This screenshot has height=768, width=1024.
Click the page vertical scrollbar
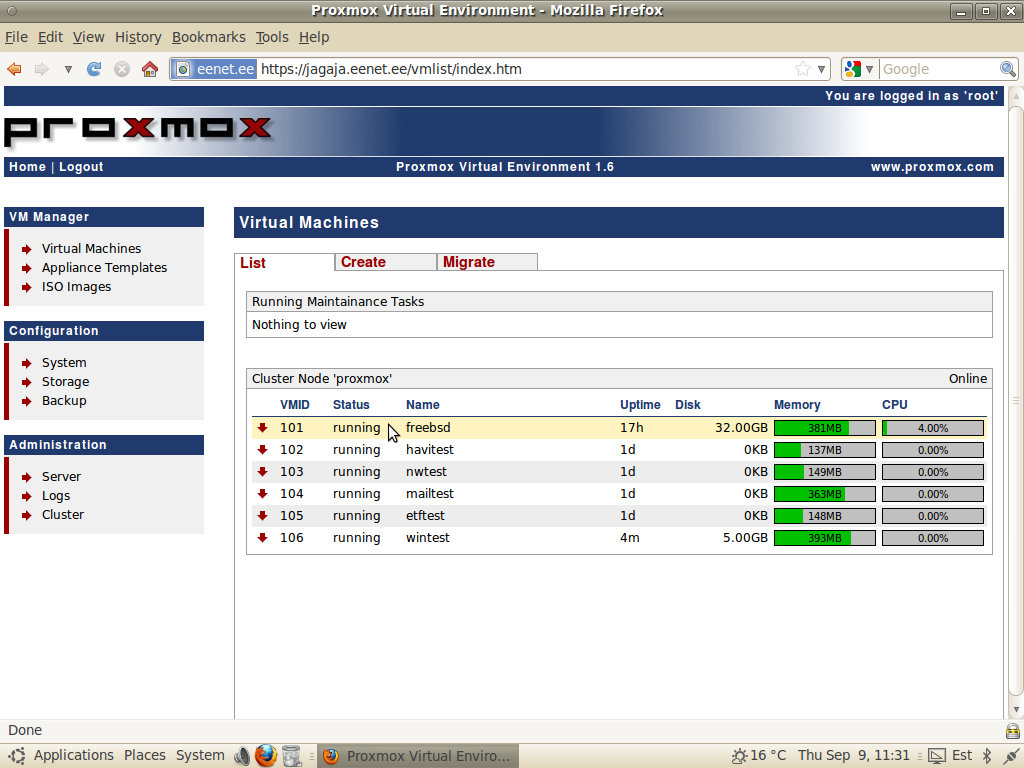(x=1015, y=402)
